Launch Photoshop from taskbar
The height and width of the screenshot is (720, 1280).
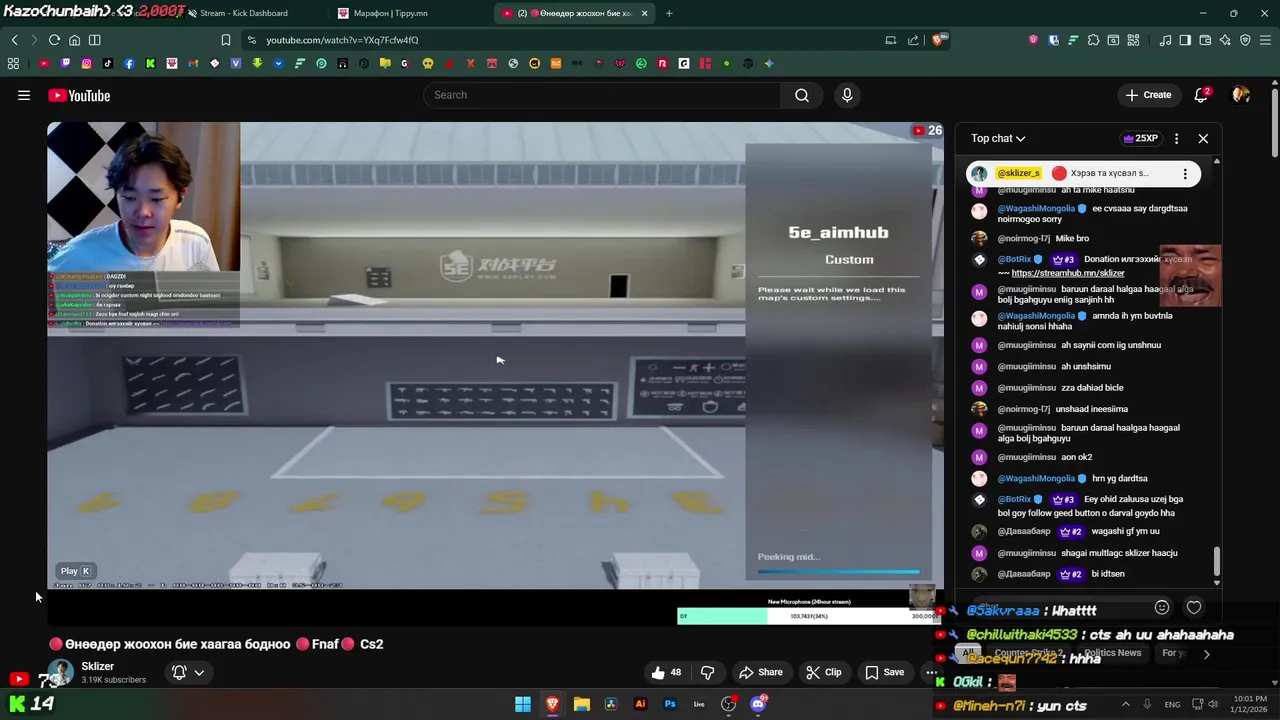click(670, 704)
